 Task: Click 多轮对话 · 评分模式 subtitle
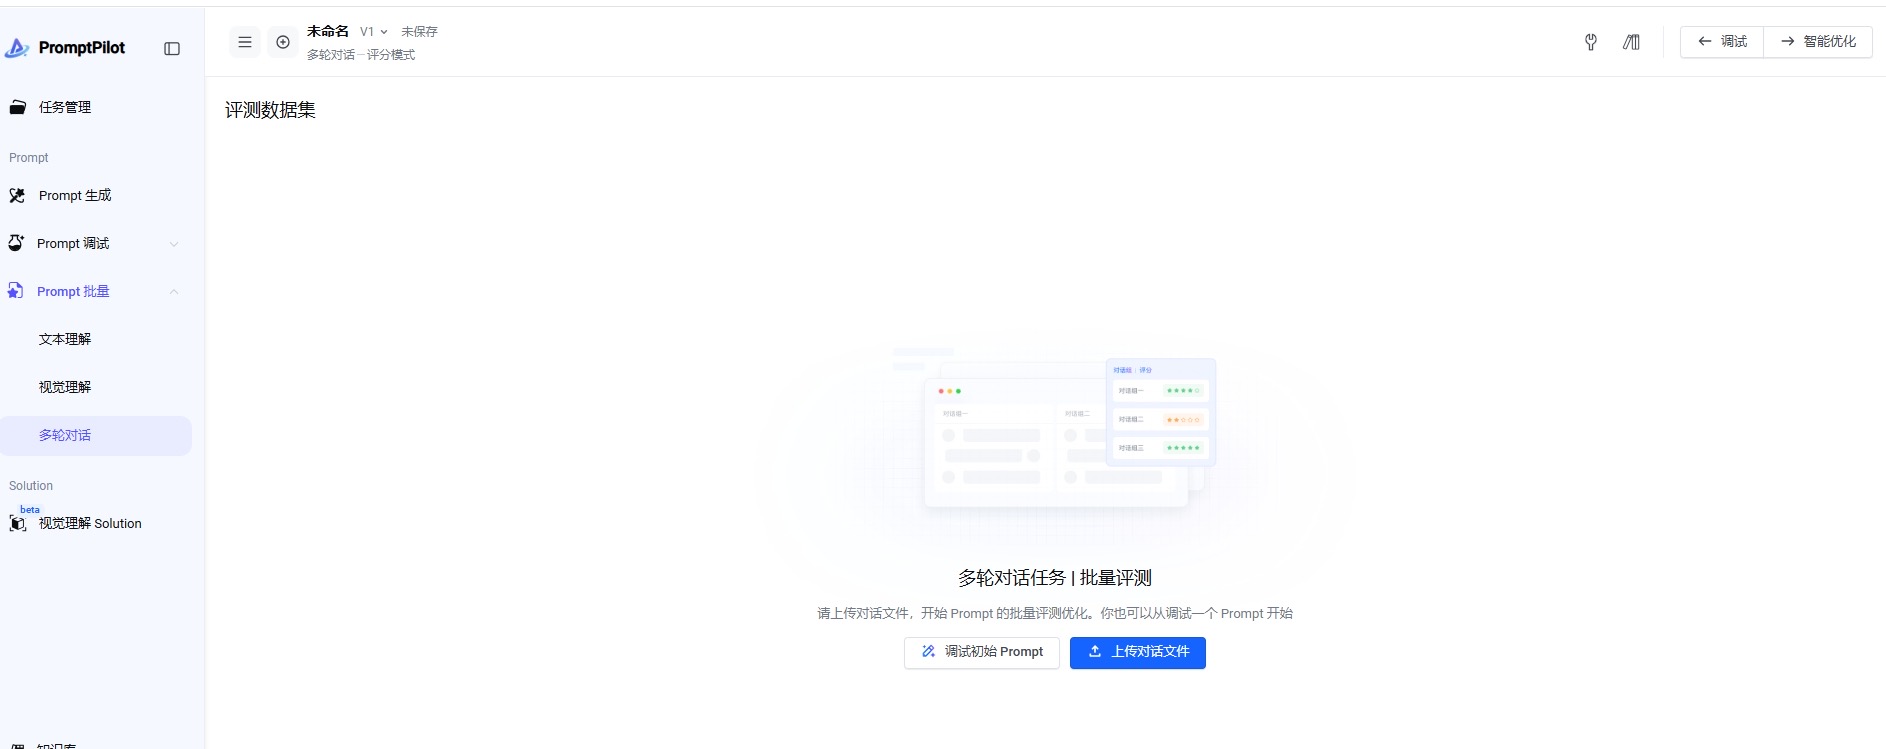coord(361,55)
